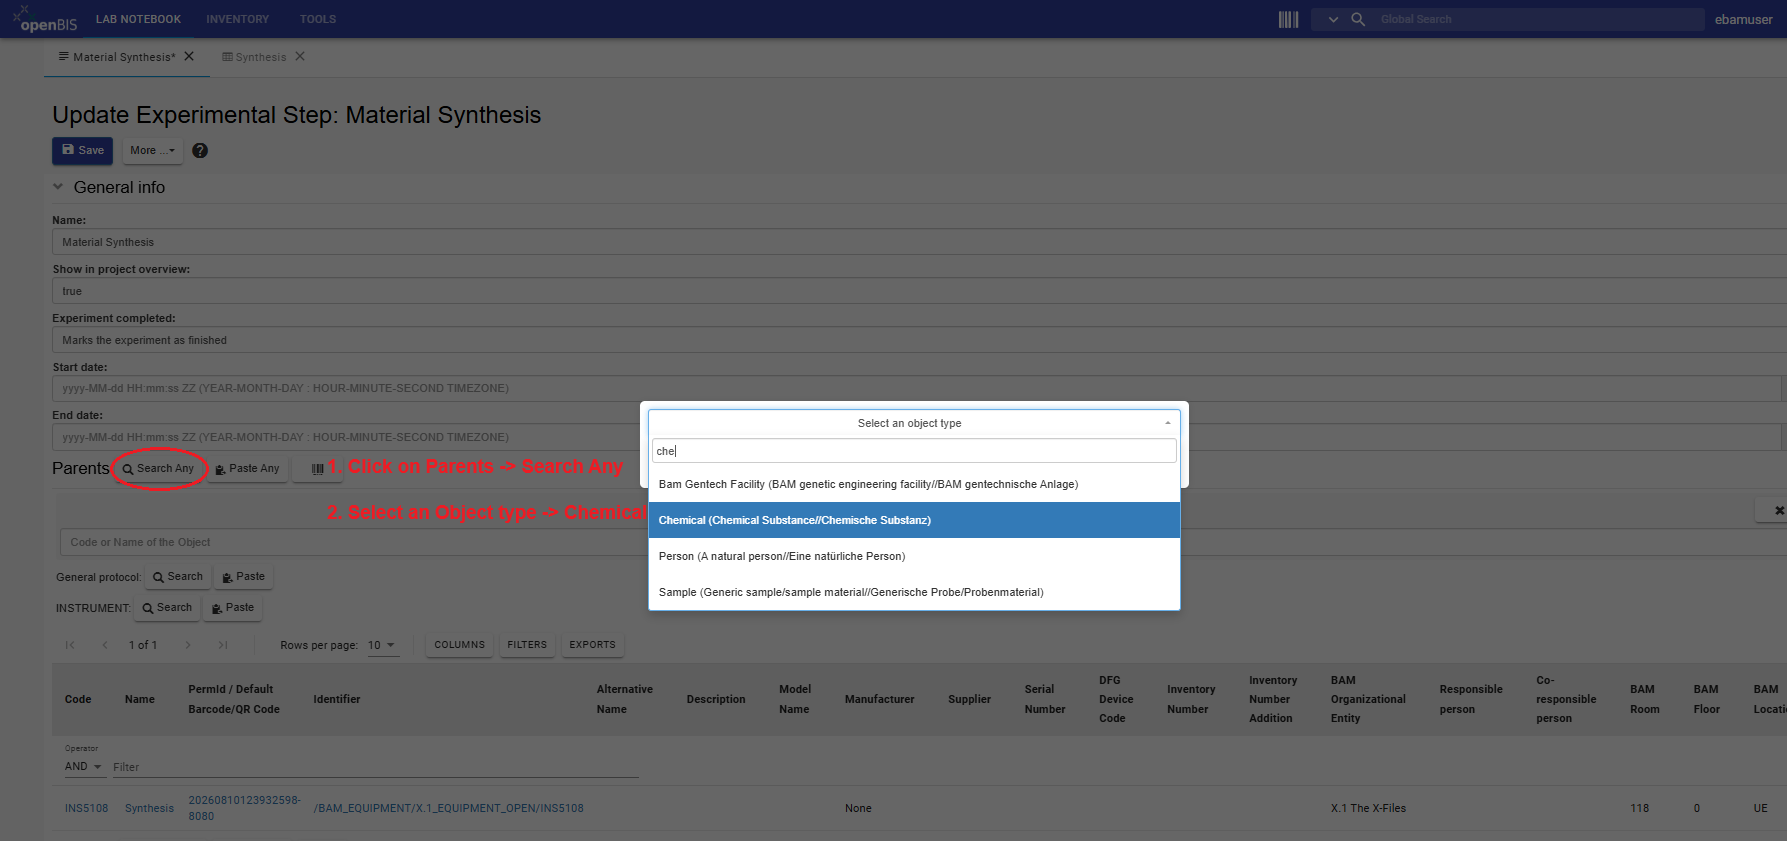Click the Save button
Screen dimensions: 1787x841
(82, 151)
